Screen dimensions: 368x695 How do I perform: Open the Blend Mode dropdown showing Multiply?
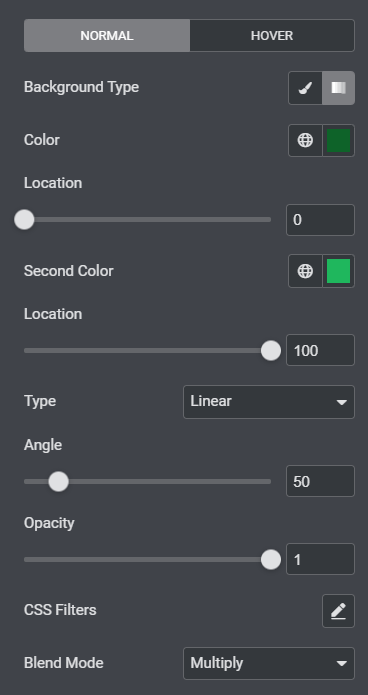(x=269, y=664)
